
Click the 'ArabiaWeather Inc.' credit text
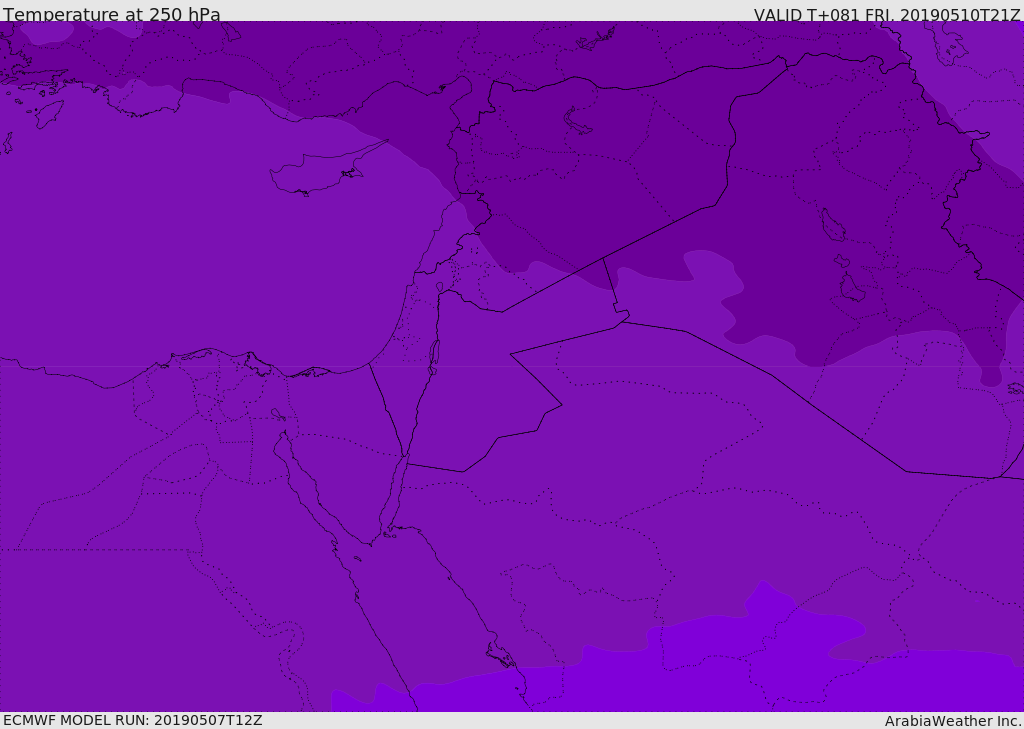pos(953,721)
